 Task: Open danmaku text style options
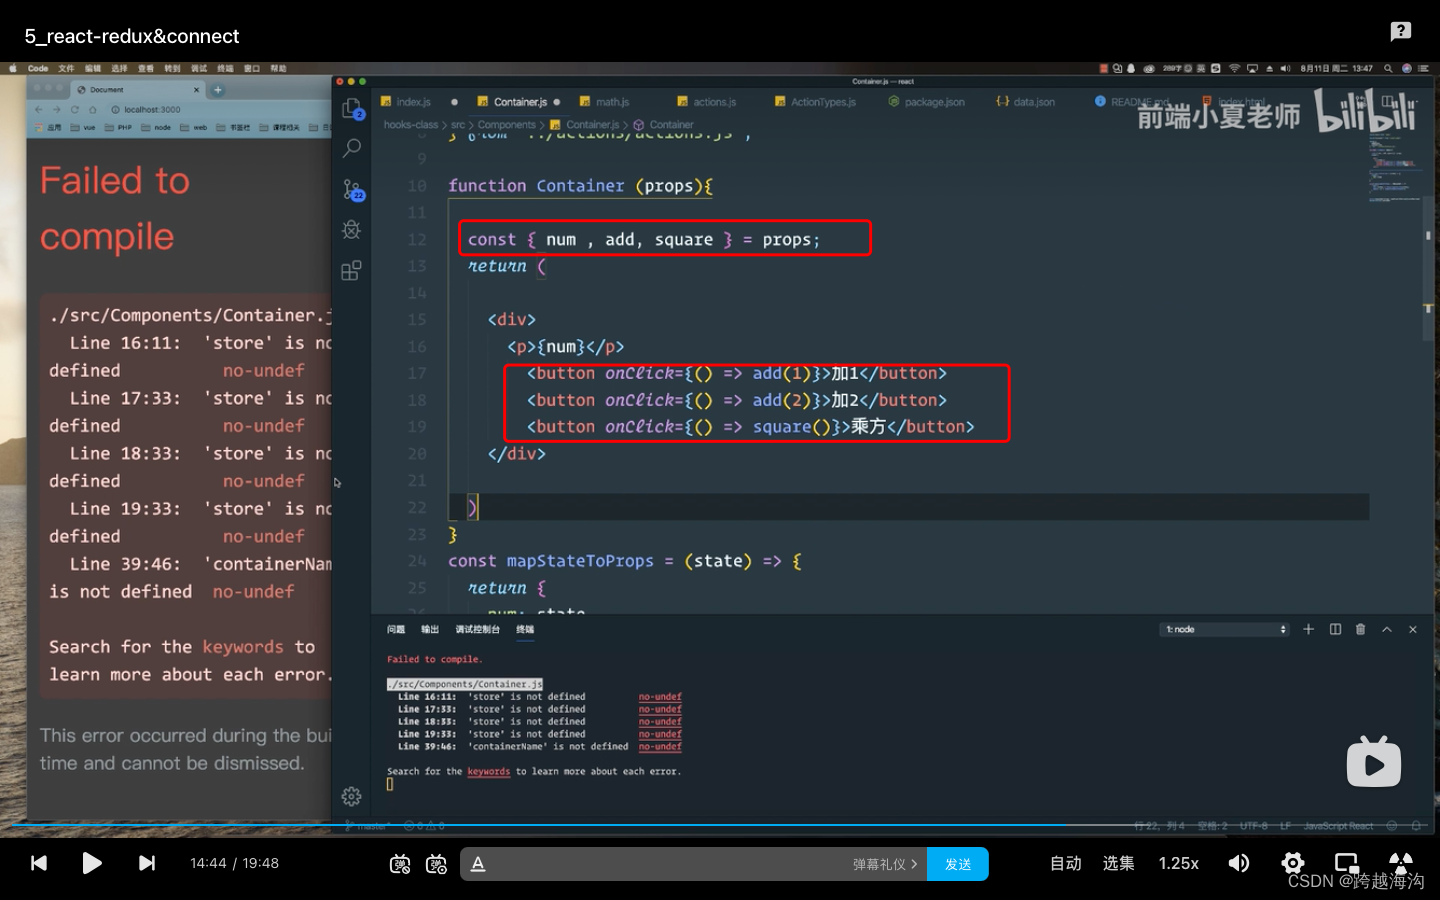coord(478,864)
